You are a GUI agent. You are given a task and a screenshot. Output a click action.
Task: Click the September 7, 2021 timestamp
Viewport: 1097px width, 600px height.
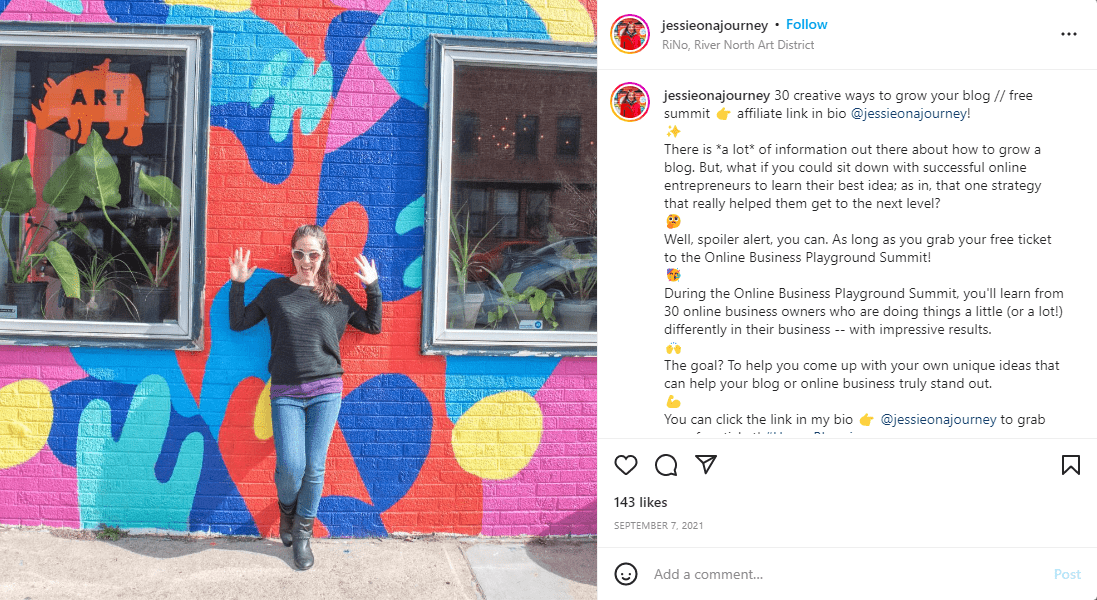[x=658, y=525]
